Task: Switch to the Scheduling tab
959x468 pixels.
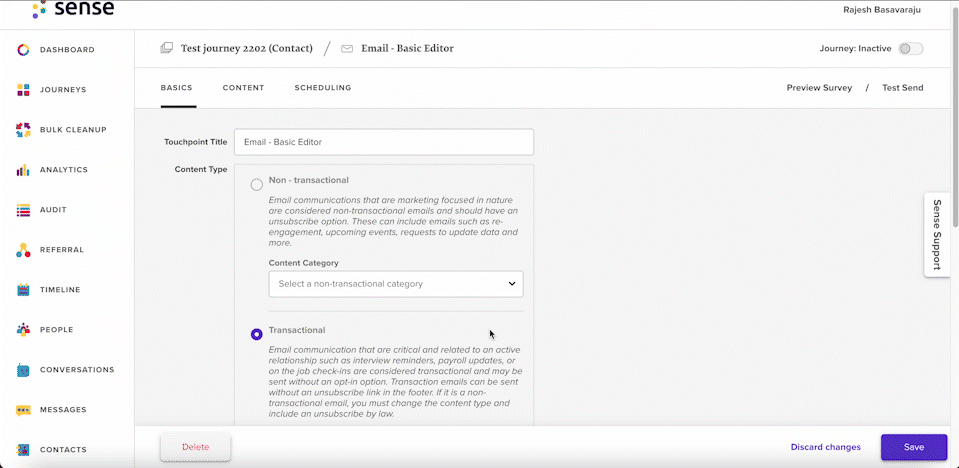Action: click(x=323, y=87)
